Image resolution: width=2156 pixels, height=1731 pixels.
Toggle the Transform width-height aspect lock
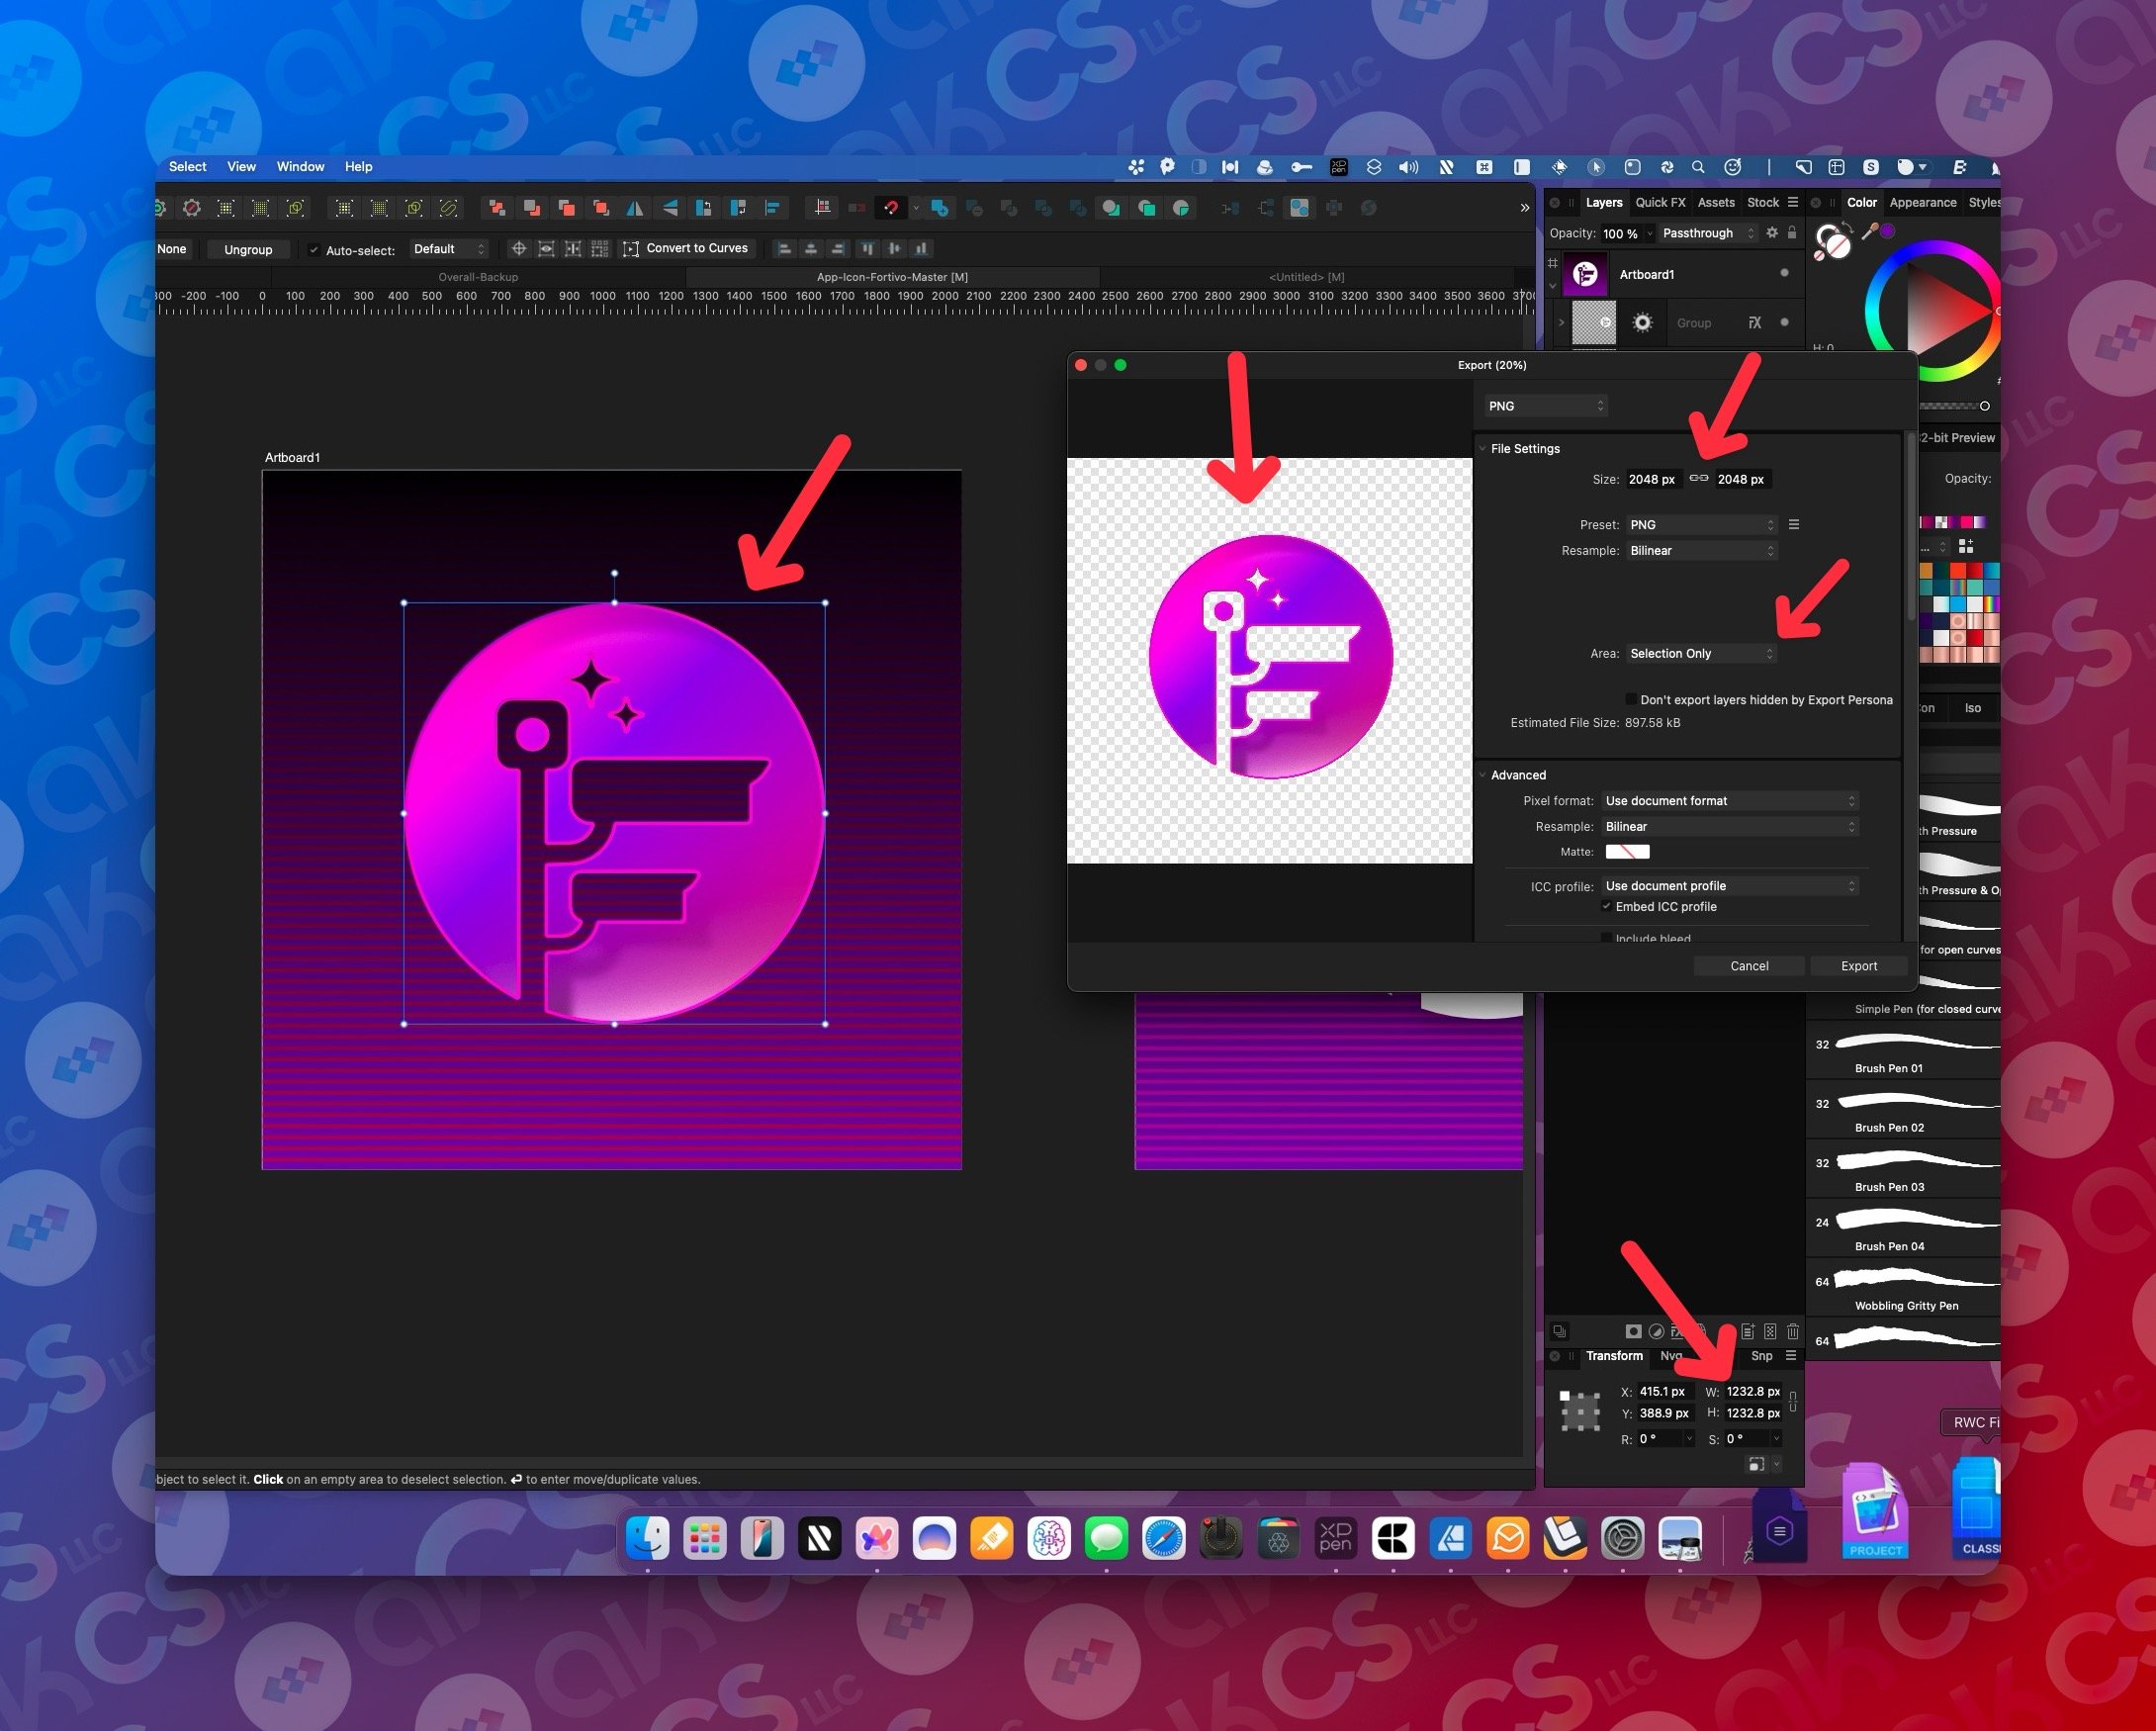pos(1793,1402)
